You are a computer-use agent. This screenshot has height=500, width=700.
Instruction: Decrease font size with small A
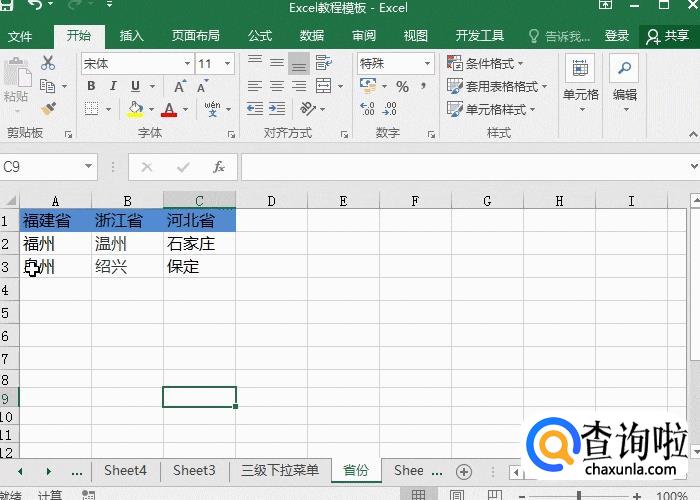click(x=202, y=86)
